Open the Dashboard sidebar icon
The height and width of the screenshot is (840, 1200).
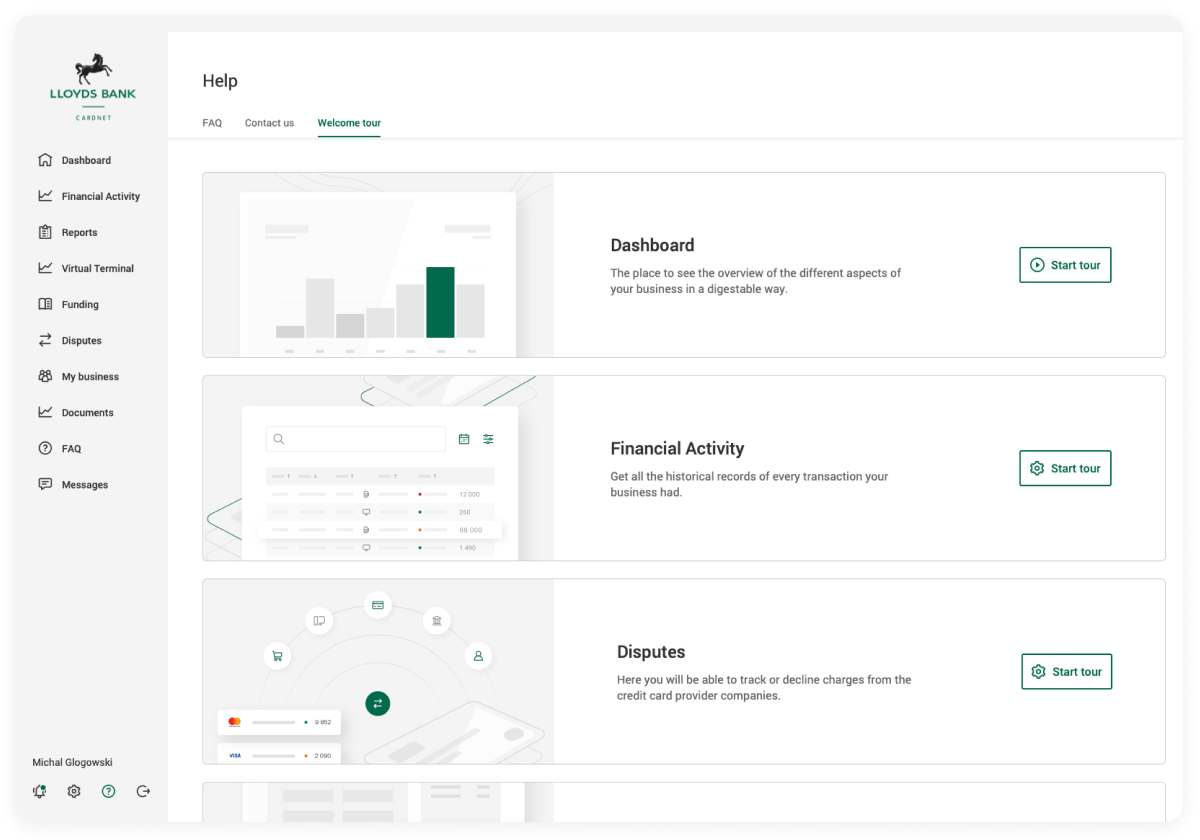45,160
